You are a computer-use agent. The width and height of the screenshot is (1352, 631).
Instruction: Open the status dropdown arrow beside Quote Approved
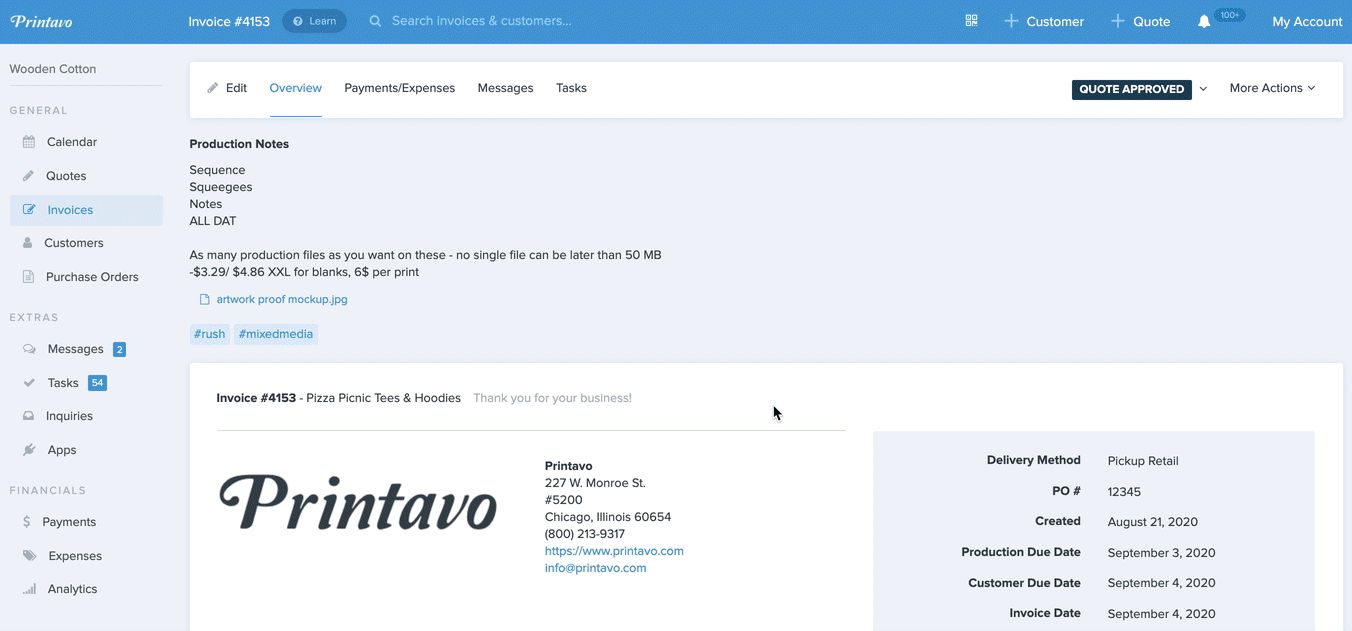click(x=1203, y=89)
